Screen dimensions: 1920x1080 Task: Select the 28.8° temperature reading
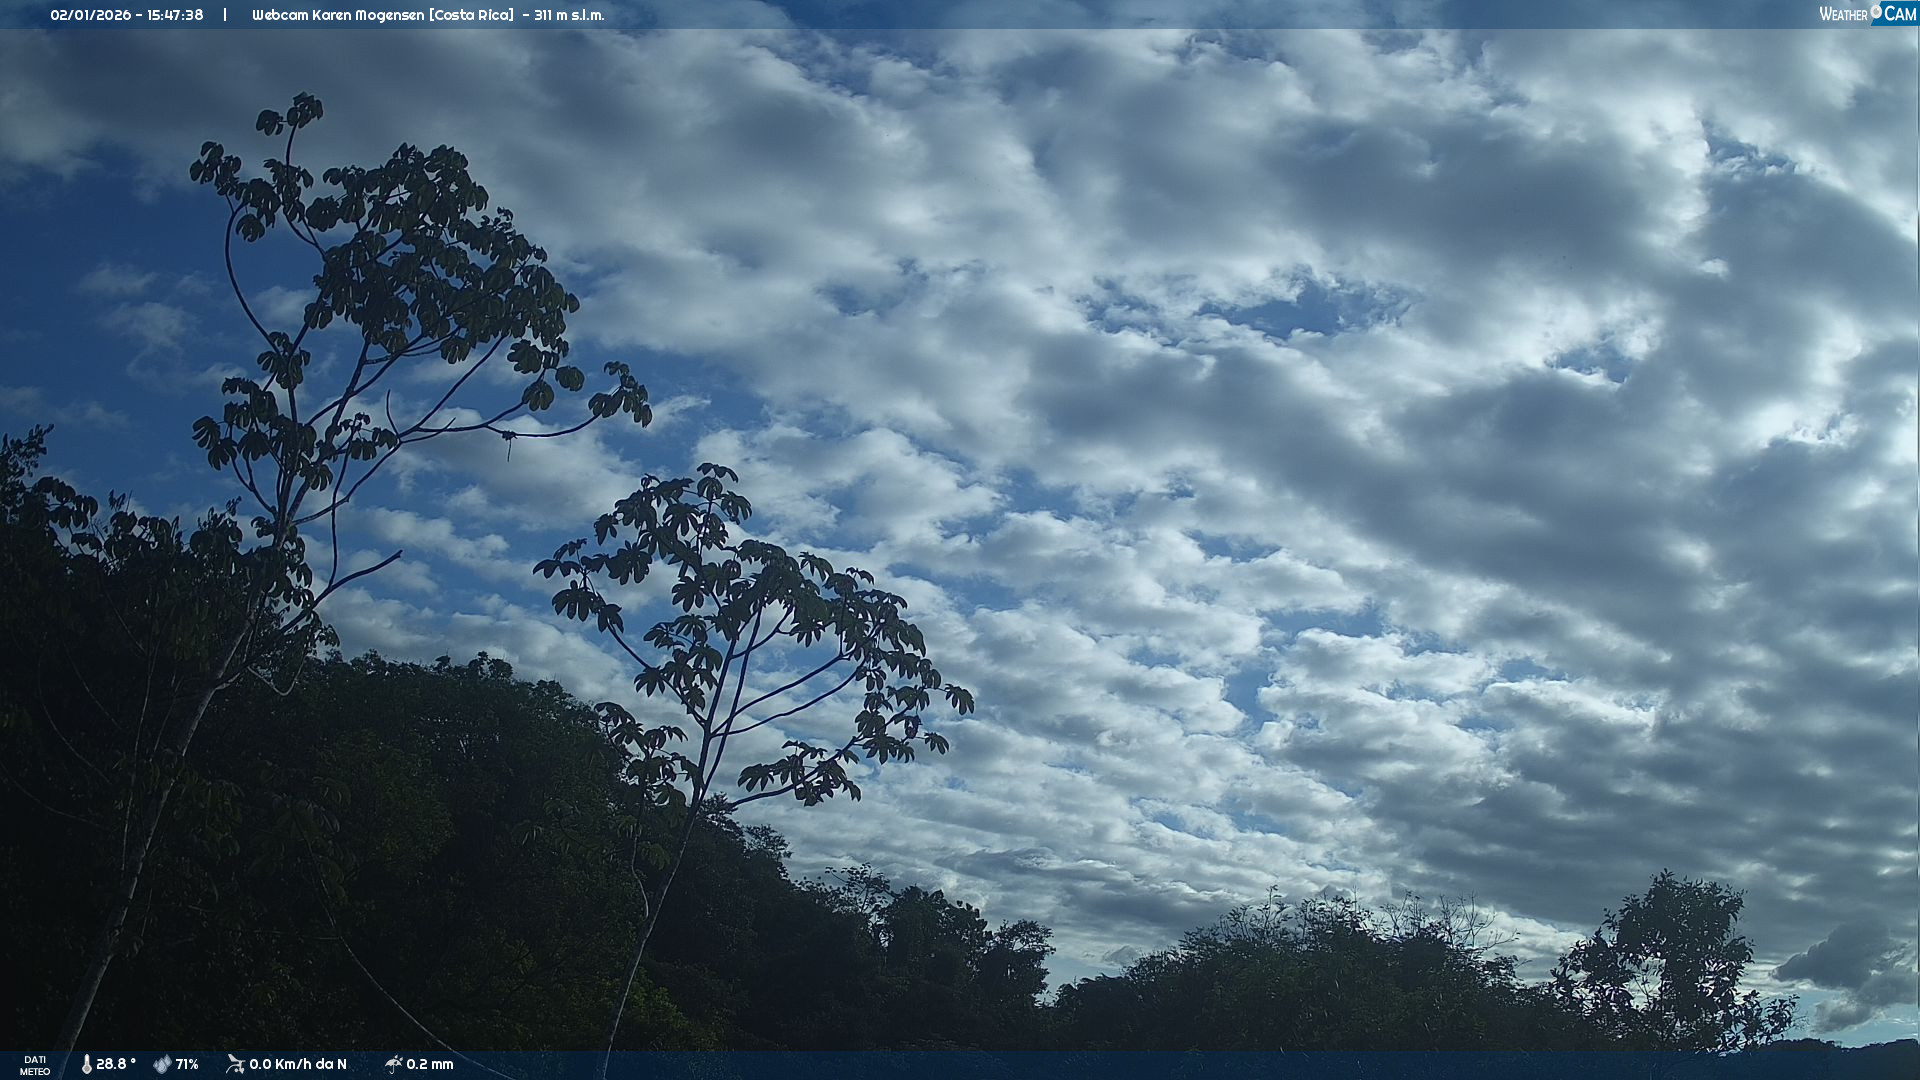(x=116, y=1065)
